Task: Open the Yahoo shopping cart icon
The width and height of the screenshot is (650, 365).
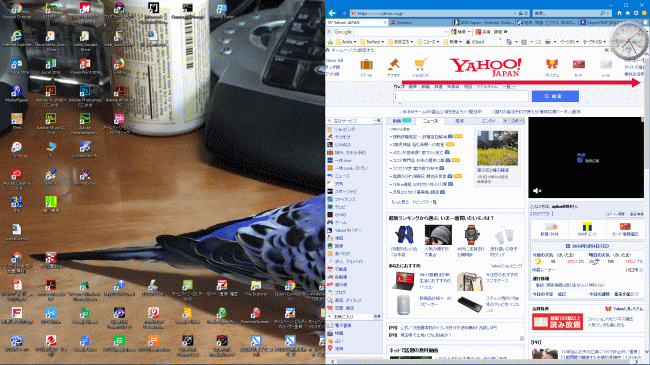Action: [x=420, y=67]
